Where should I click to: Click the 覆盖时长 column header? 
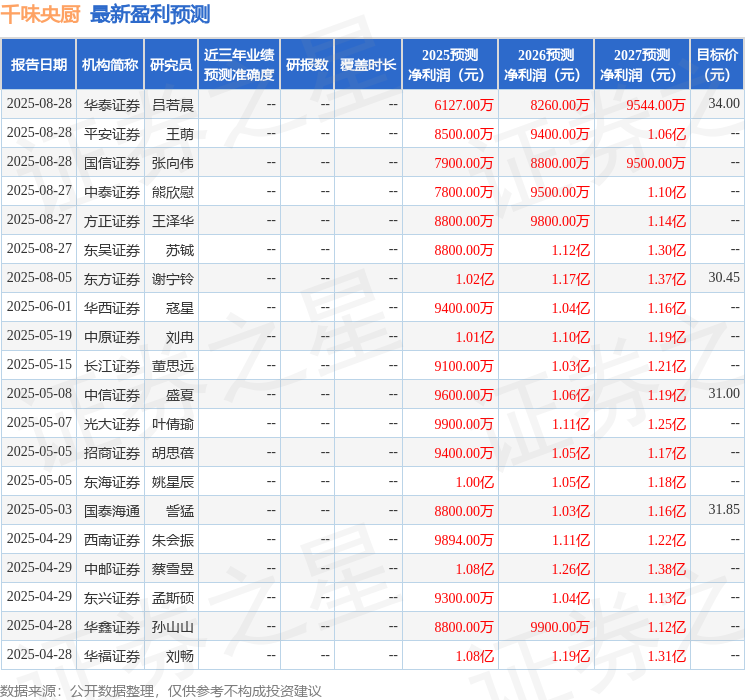click(x=368, y=65)
